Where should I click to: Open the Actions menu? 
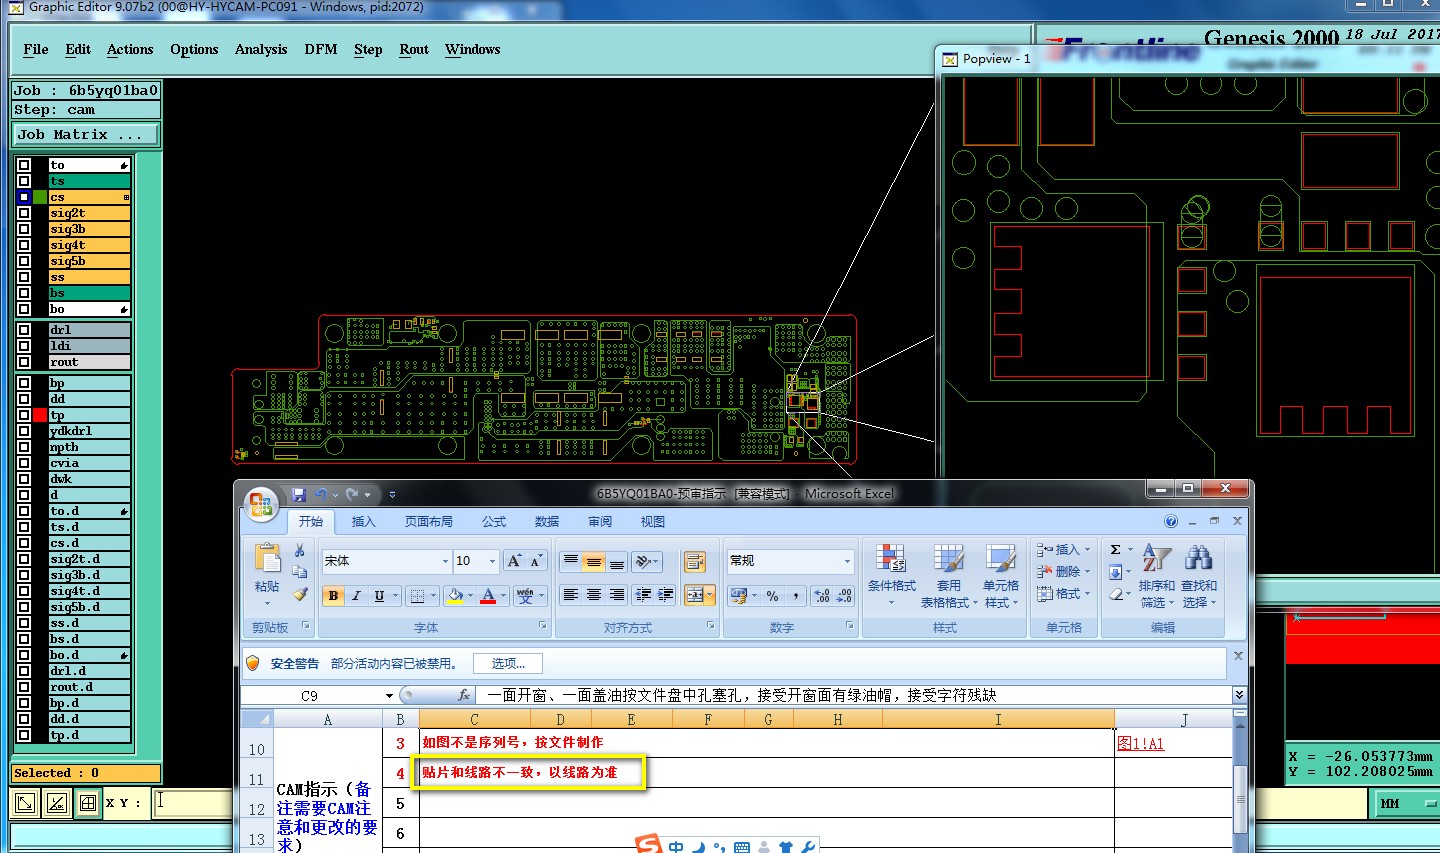(130, 49)
